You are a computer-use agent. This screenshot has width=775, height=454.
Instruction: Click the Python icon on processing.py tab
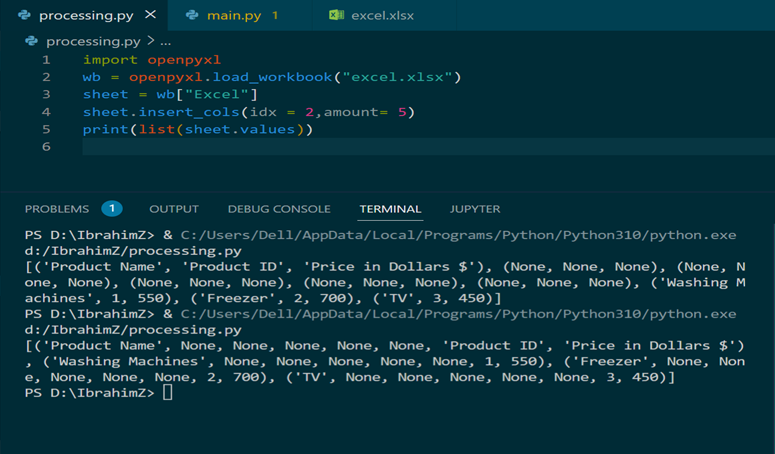24,15
